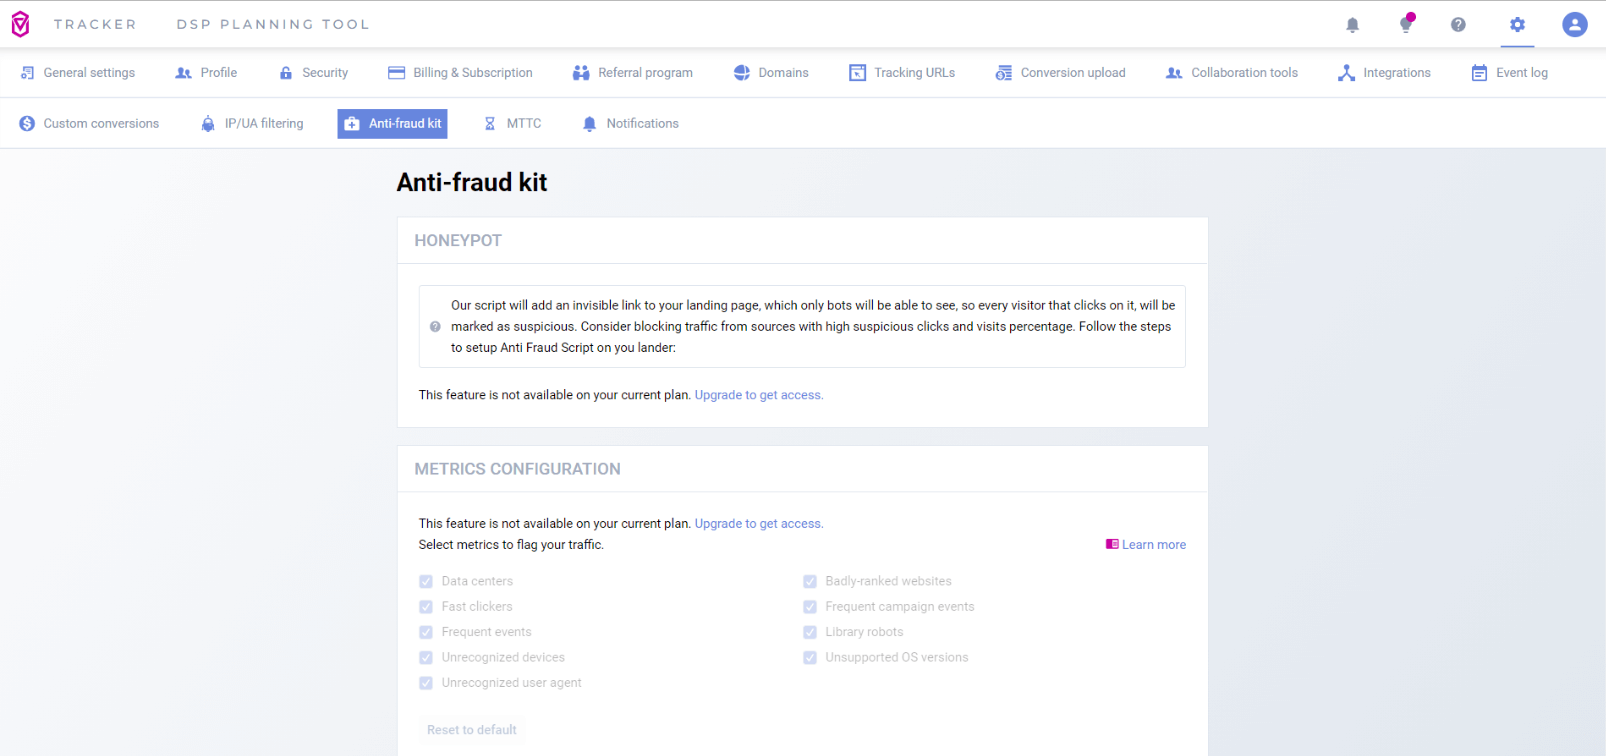Open the Profile tab
1606x756 pixels.
206,73
